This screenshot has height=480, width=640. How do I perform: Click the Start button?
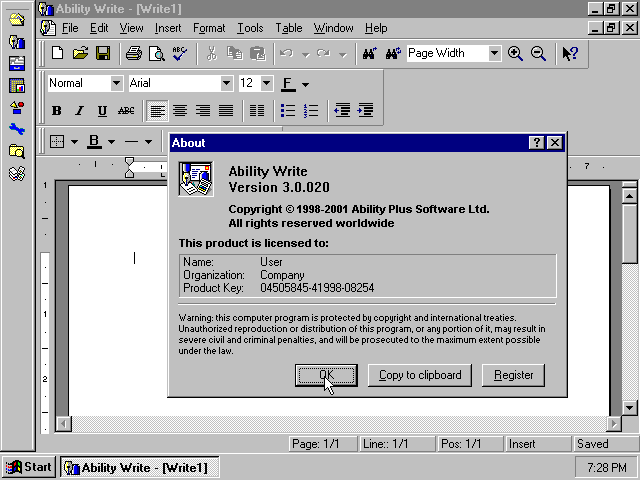(29, 467)
